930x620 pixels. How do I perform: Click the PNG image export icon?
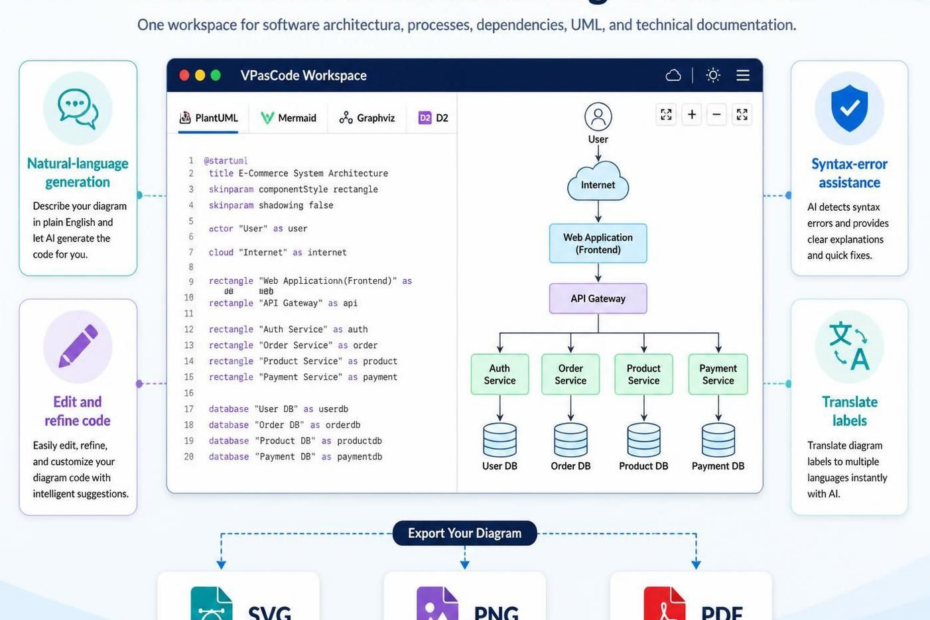437,604
